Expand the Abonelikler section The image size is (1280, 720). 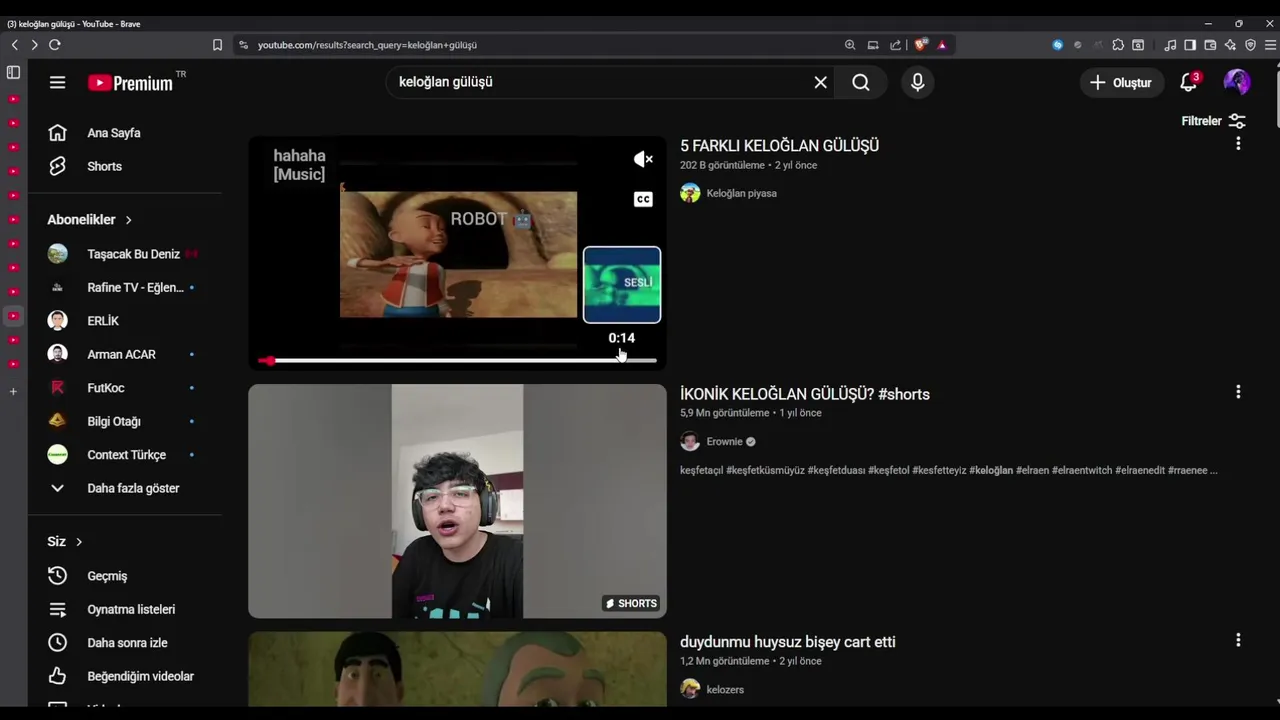click(x=90, y=219)
